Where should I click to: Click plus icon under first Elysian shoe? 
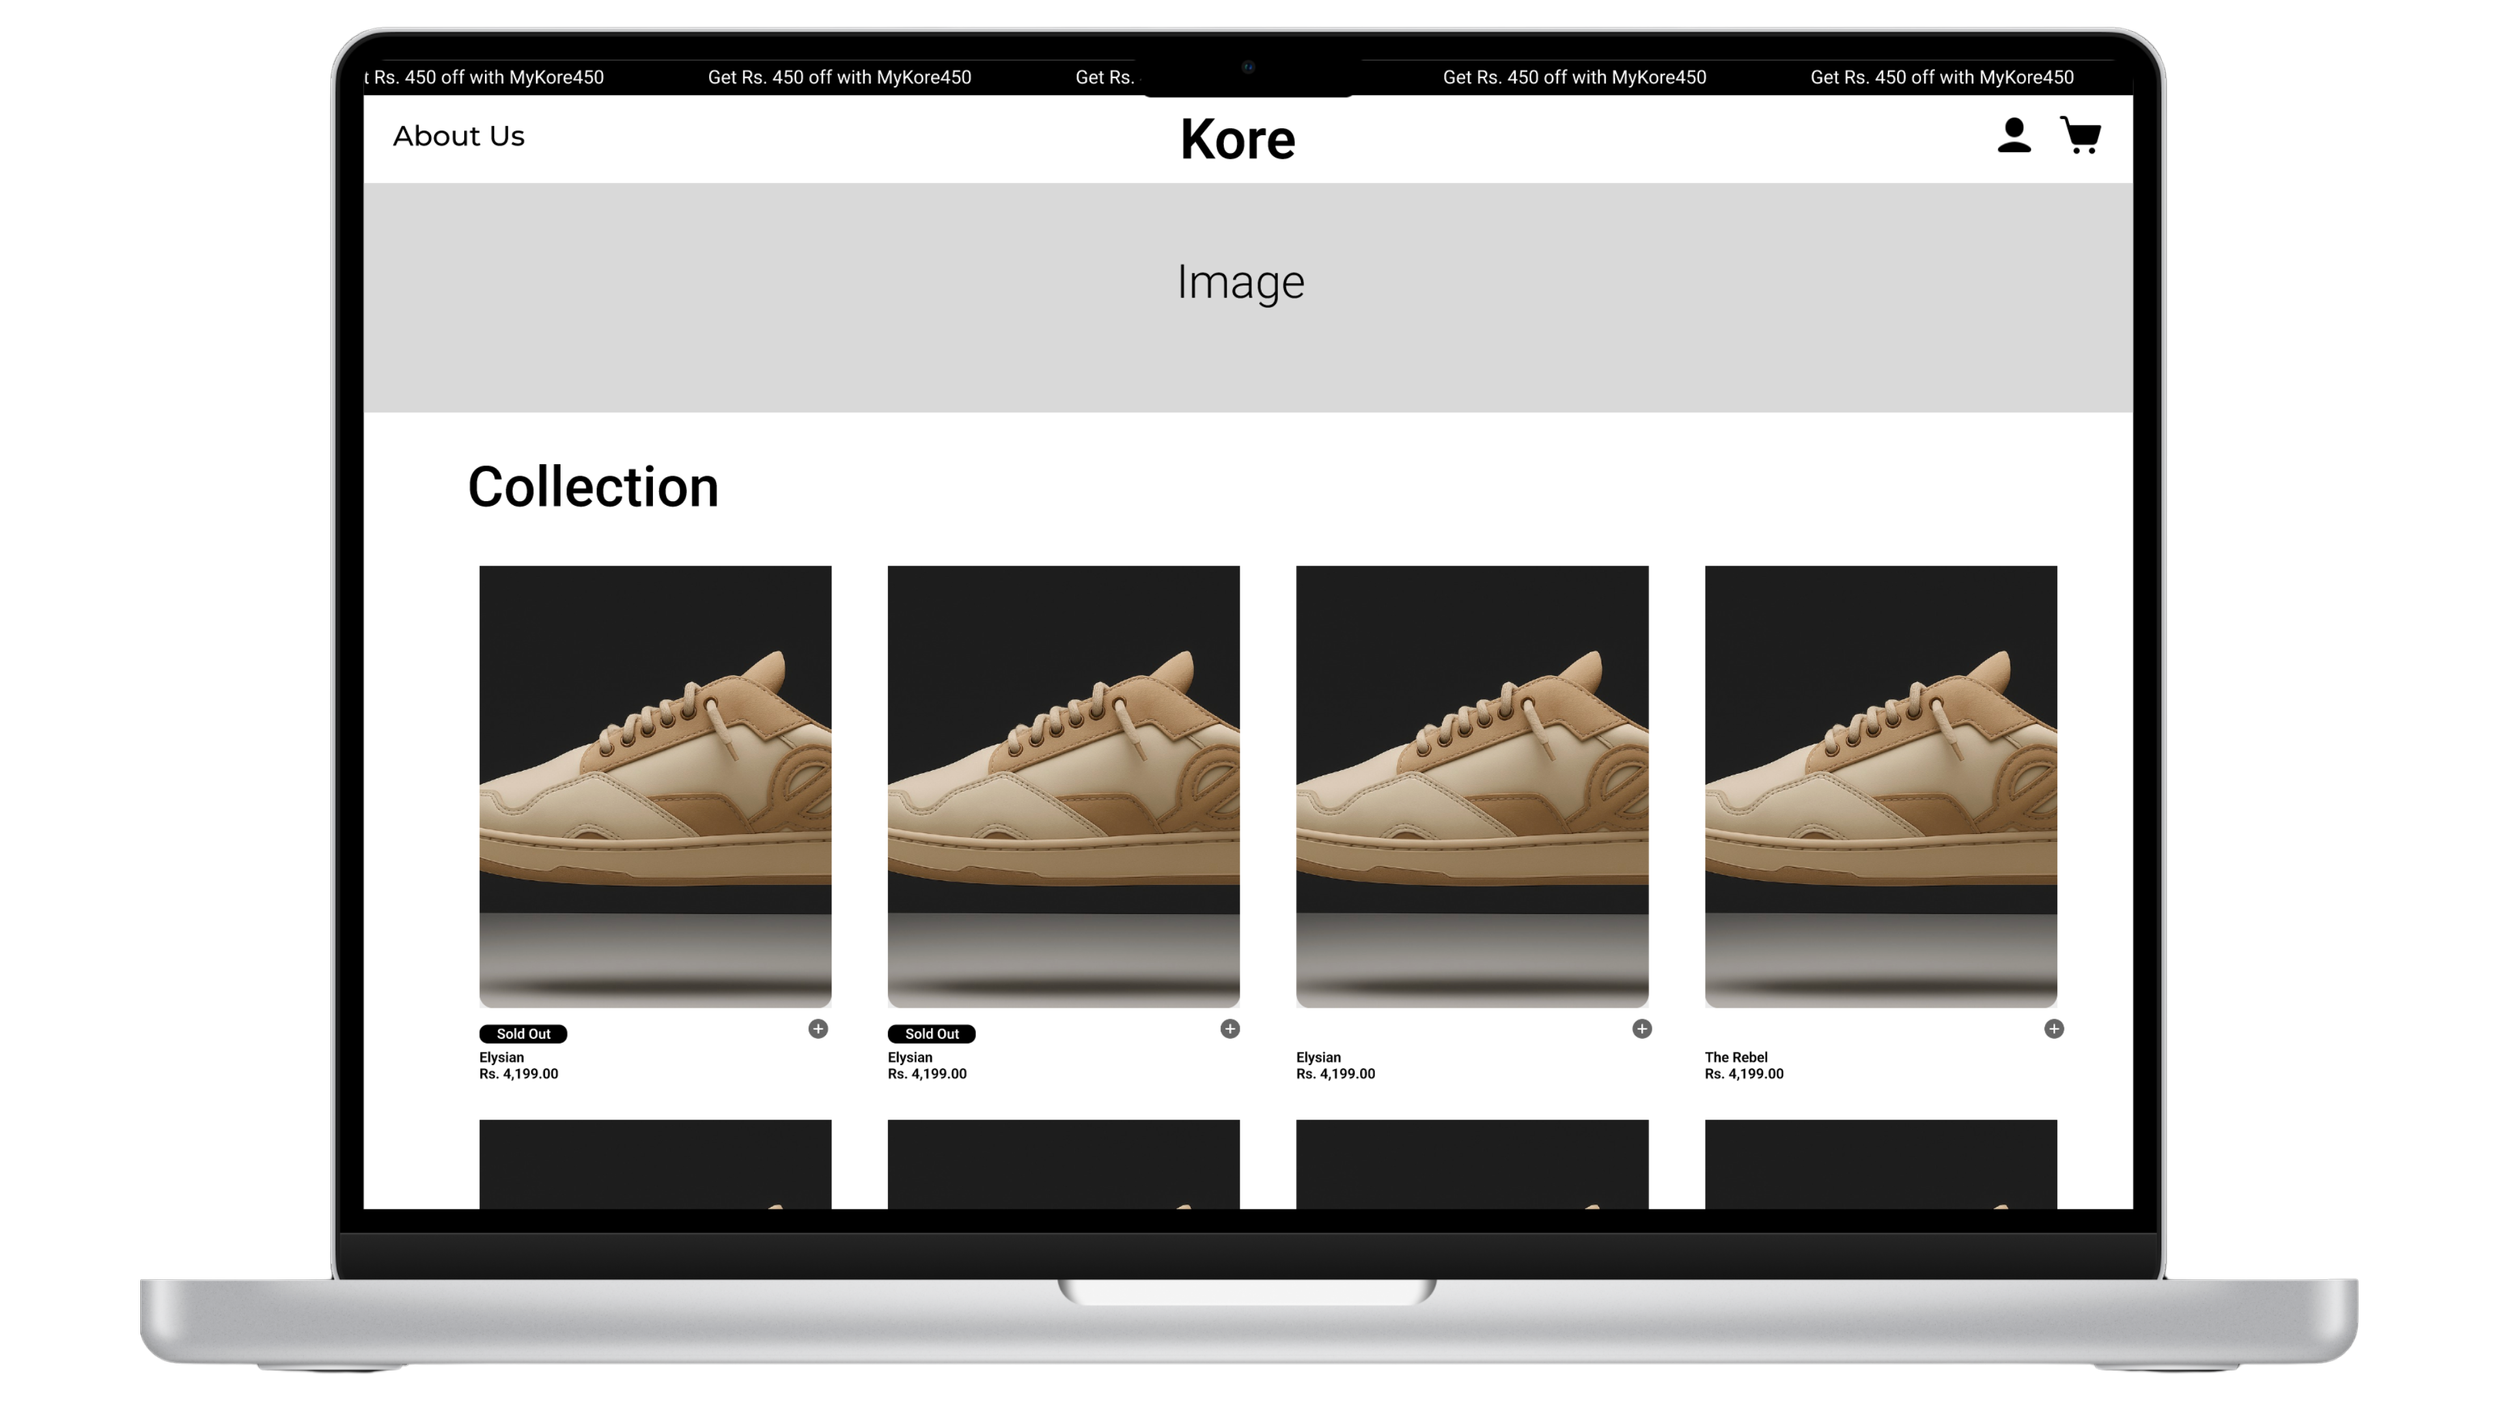[818, 1029]
